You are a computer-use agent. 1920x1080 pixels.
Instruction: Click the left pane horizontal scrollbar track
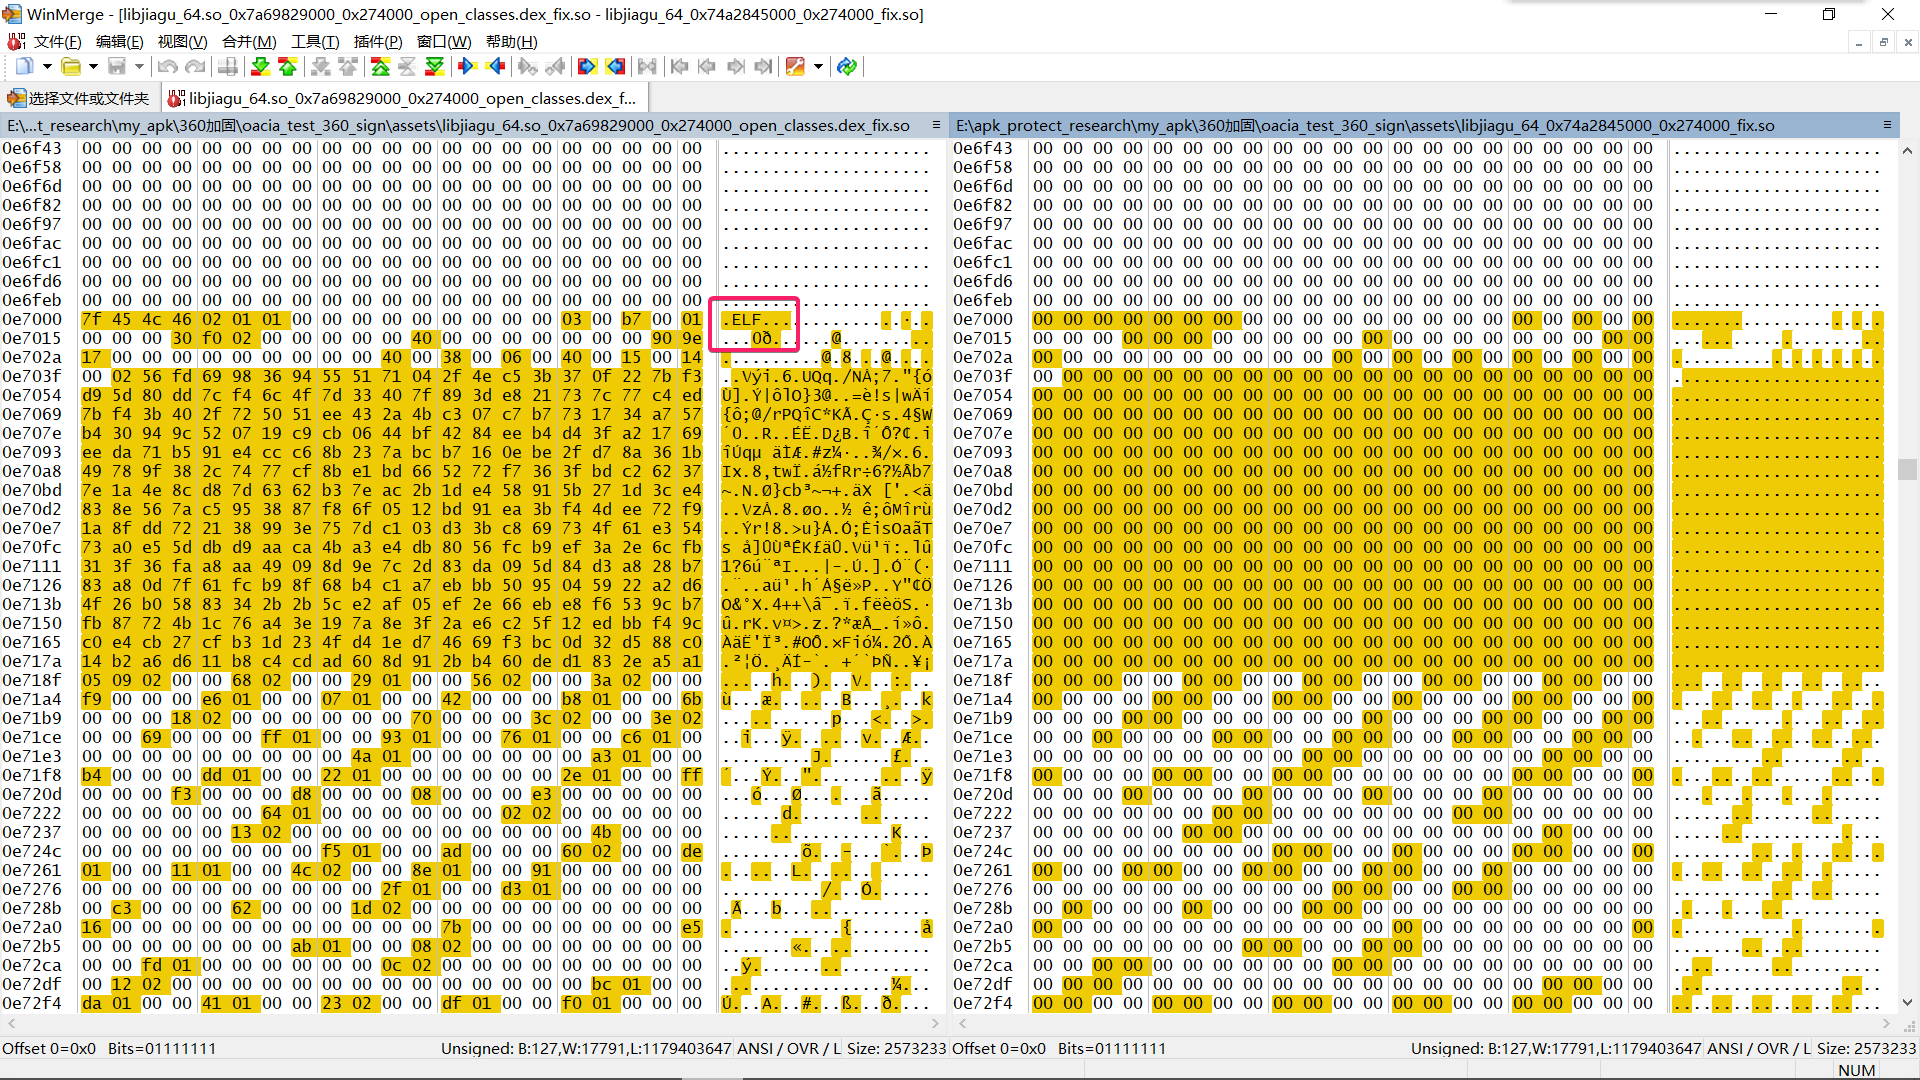pyautogui.click(x=470, y=1024)
